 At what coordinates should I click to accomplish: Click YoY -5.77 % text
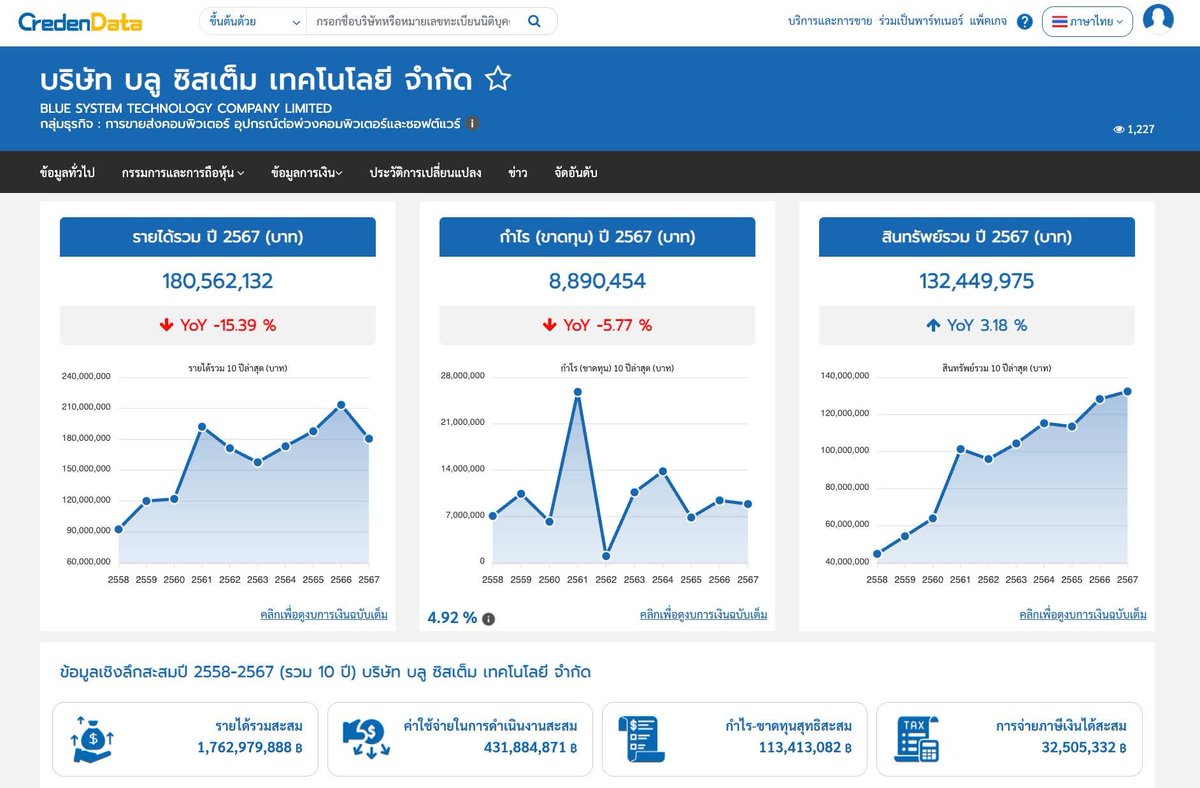tap(607, 325)
